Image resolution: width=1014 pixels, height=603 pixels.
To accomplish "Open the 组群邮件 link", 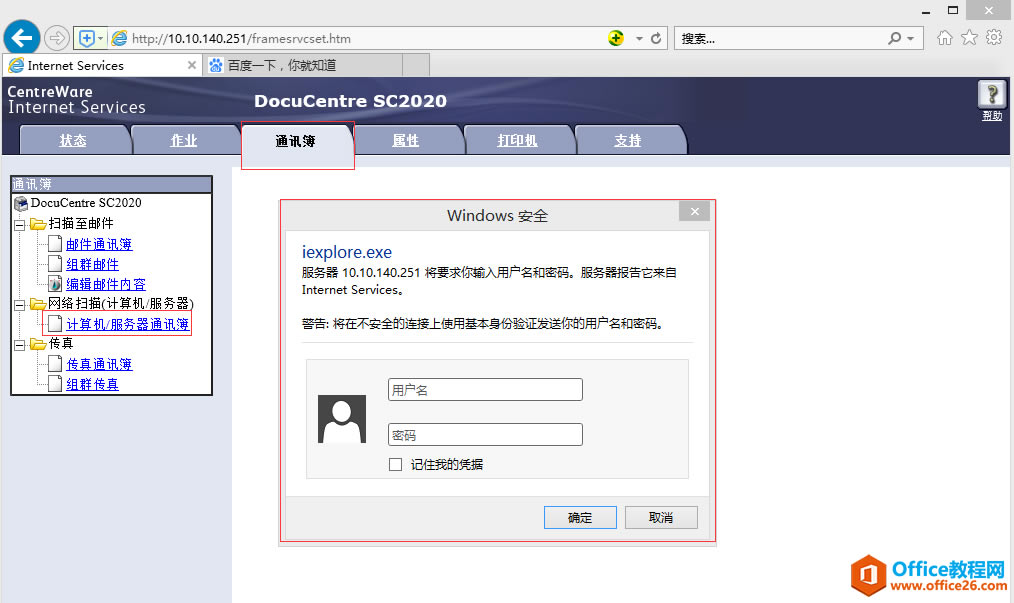I will (x=92, y=265).
